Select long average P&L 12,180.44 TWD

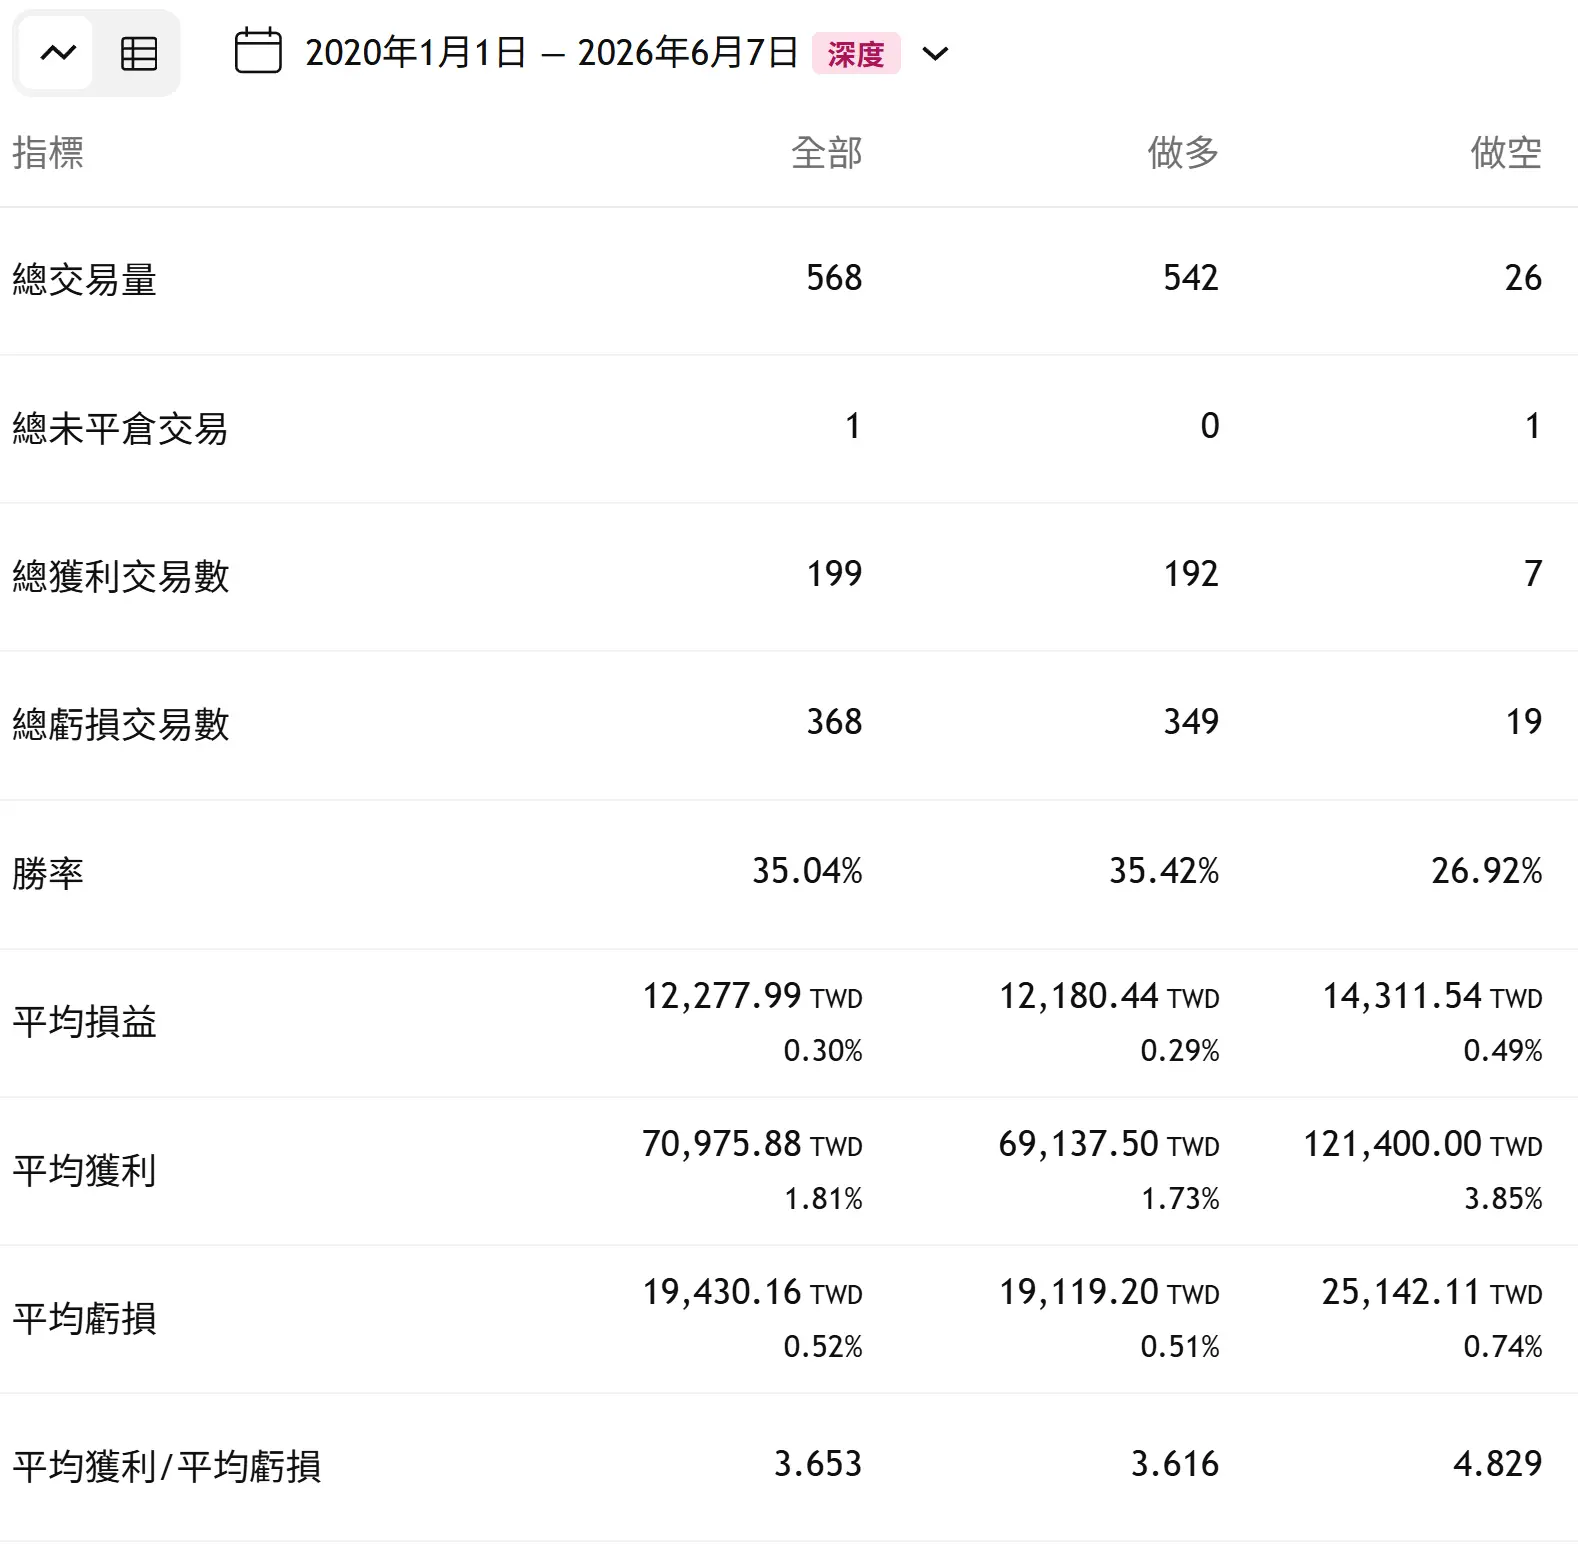click(x=1109, y=996)
